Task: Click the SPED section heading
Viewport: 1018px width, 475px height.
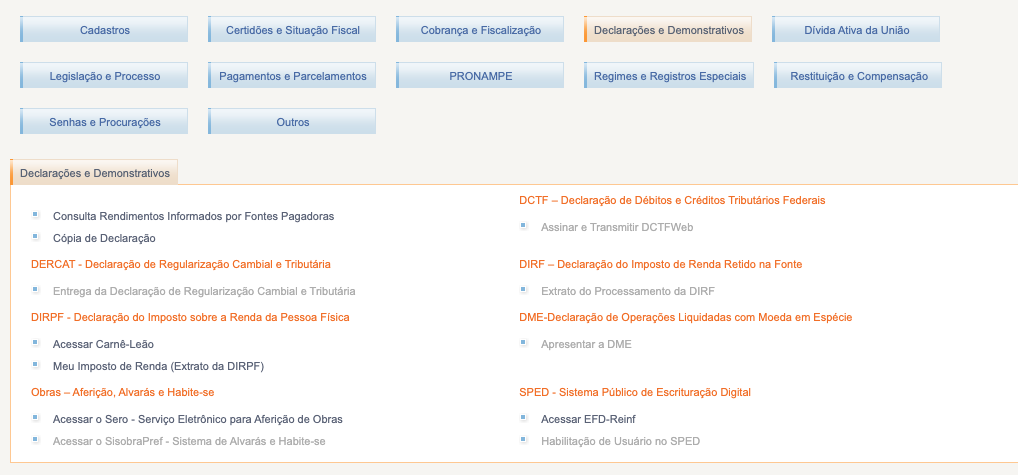Action: (635, 392)
